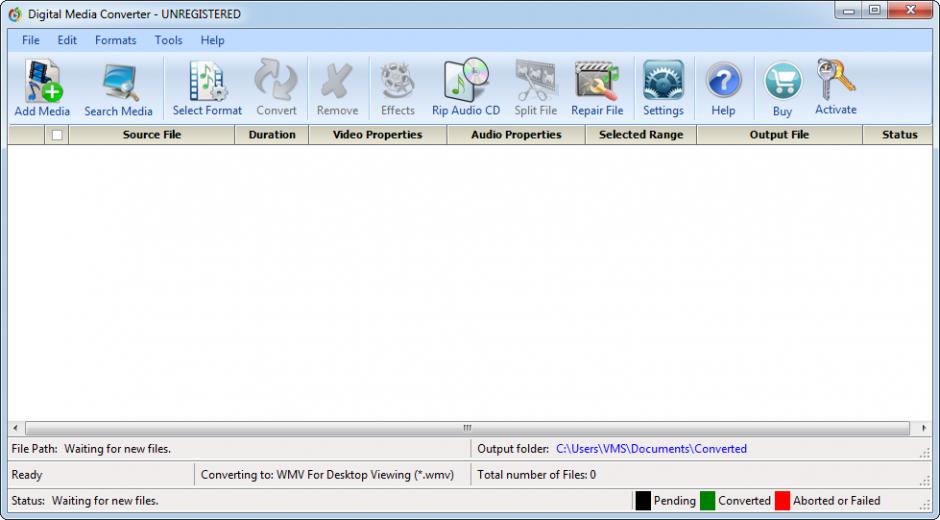The width and height of the screenshot is (940, 520).
Task: Click the 'Total number of Files: 0' text
Action: [x=537, y=475]
